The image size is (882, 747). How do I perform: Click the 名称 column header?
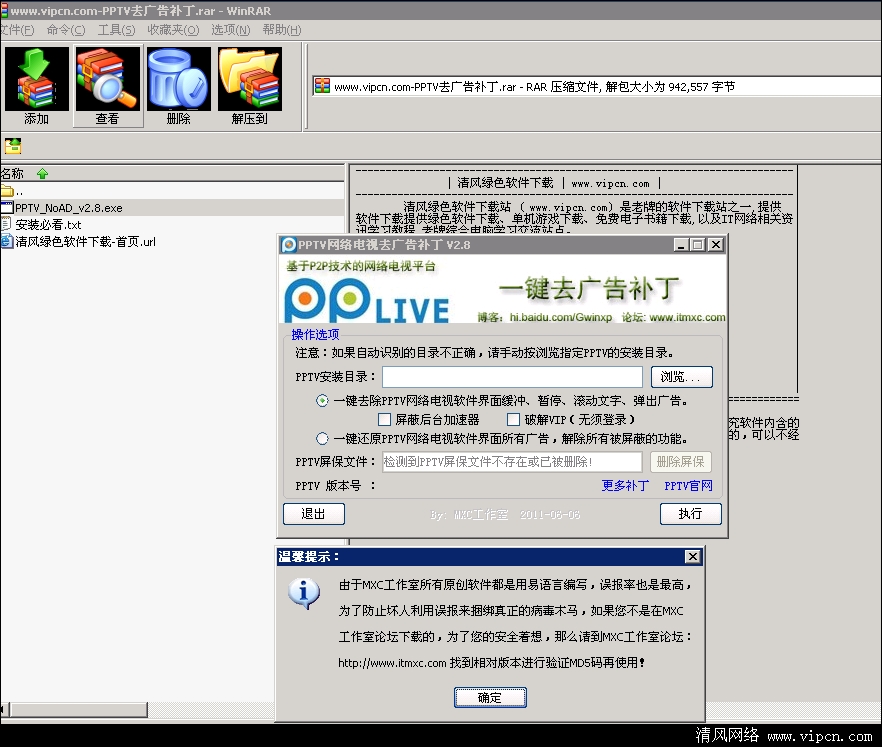[x=172, y=174]
